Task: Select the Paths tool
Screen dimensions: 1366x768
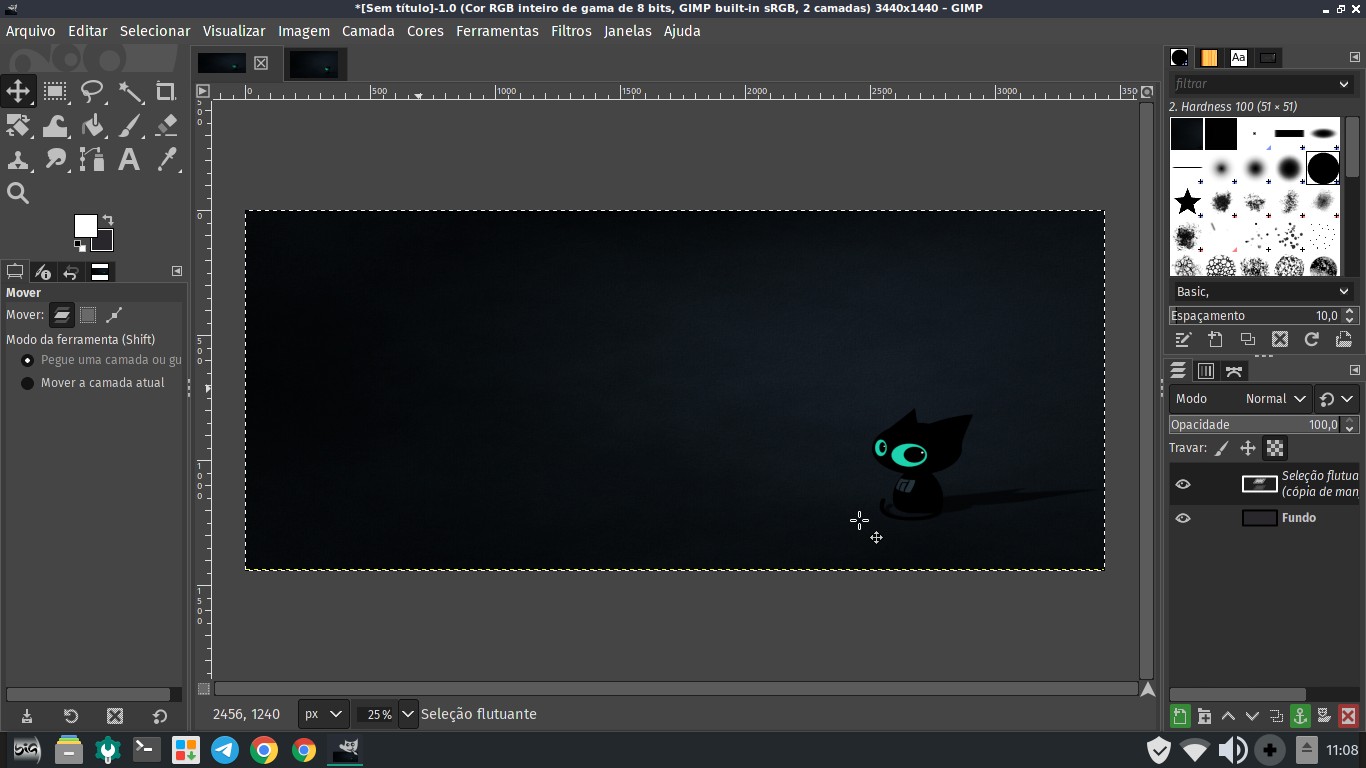Action: pyautogui.click(x=92, y=159)
